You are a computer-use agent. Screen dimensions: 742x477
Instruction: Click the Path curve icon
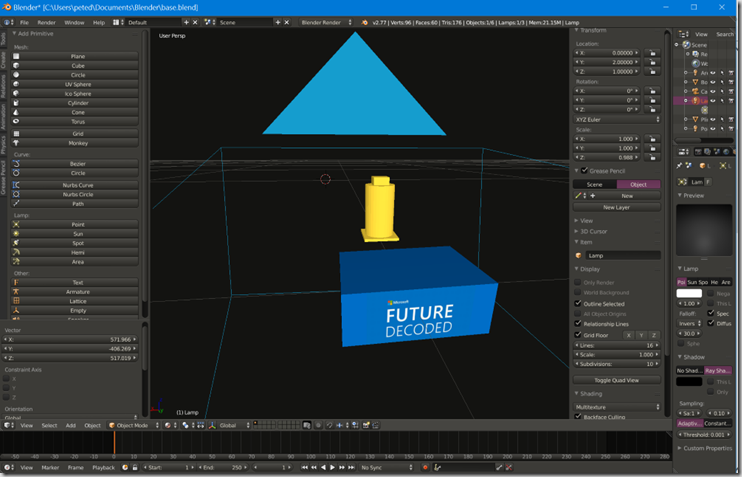click(x=16, y=203)
